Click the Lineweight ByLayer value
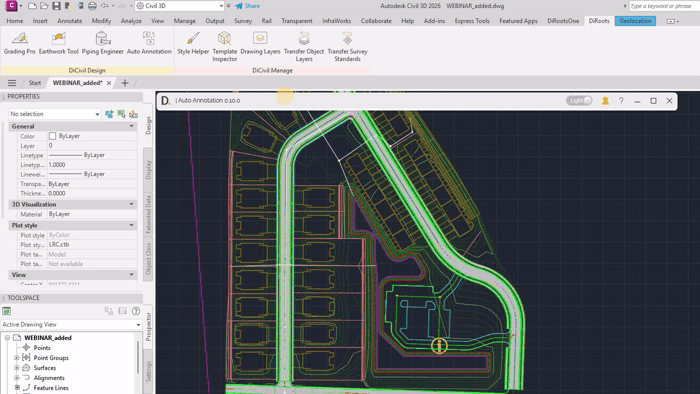The image size is (700, 394). (92, 174)
